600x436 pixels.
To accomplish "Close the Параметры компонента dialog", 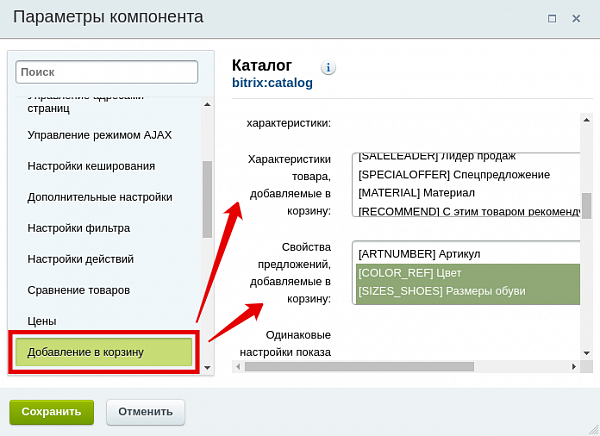I will coord(577,18).
